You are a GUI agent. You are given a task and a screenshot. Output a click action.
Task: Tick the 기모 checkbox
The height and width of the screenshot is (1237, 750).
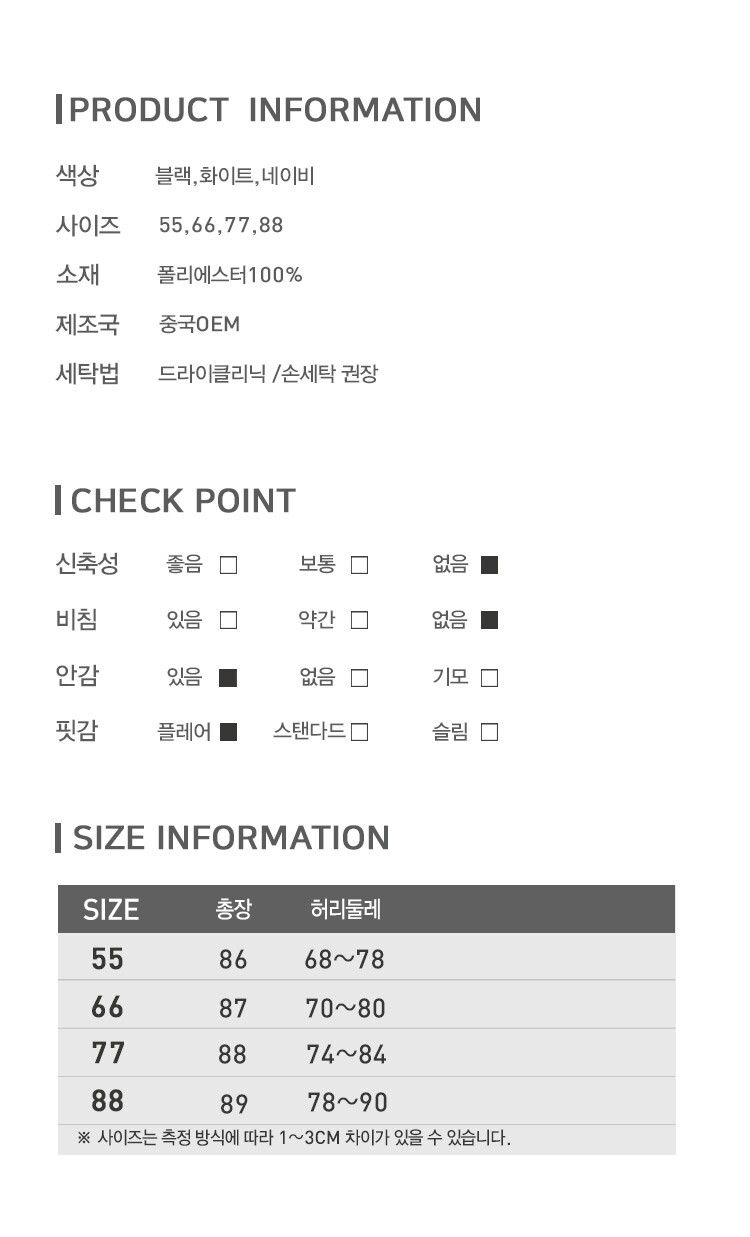pyautogui.click(x=489, y=678)
